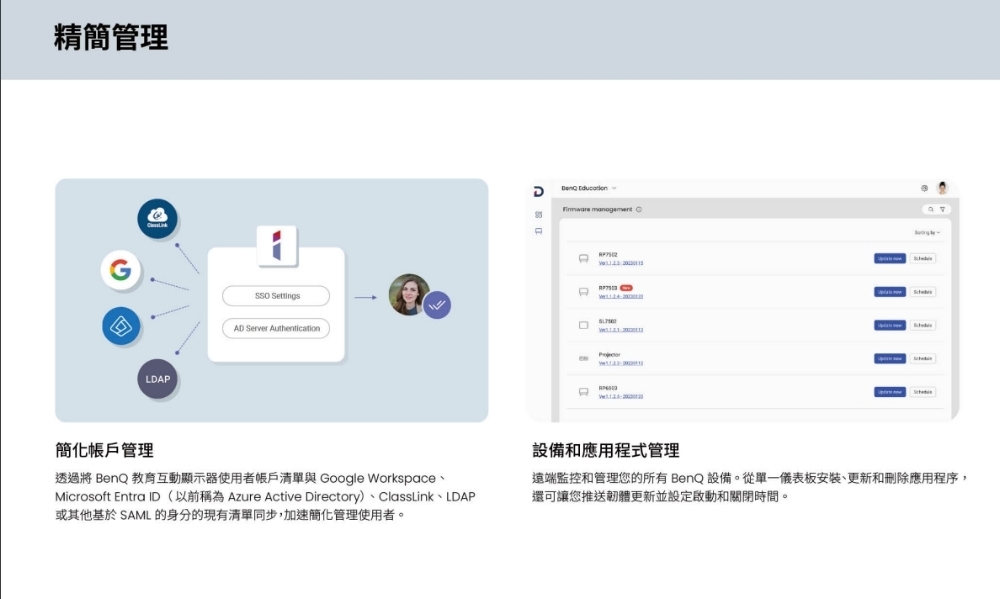Click the double-checkmark verified badge
Image resolution: width=1000 pixels, height=599 pixels.
tap(436, 305)
